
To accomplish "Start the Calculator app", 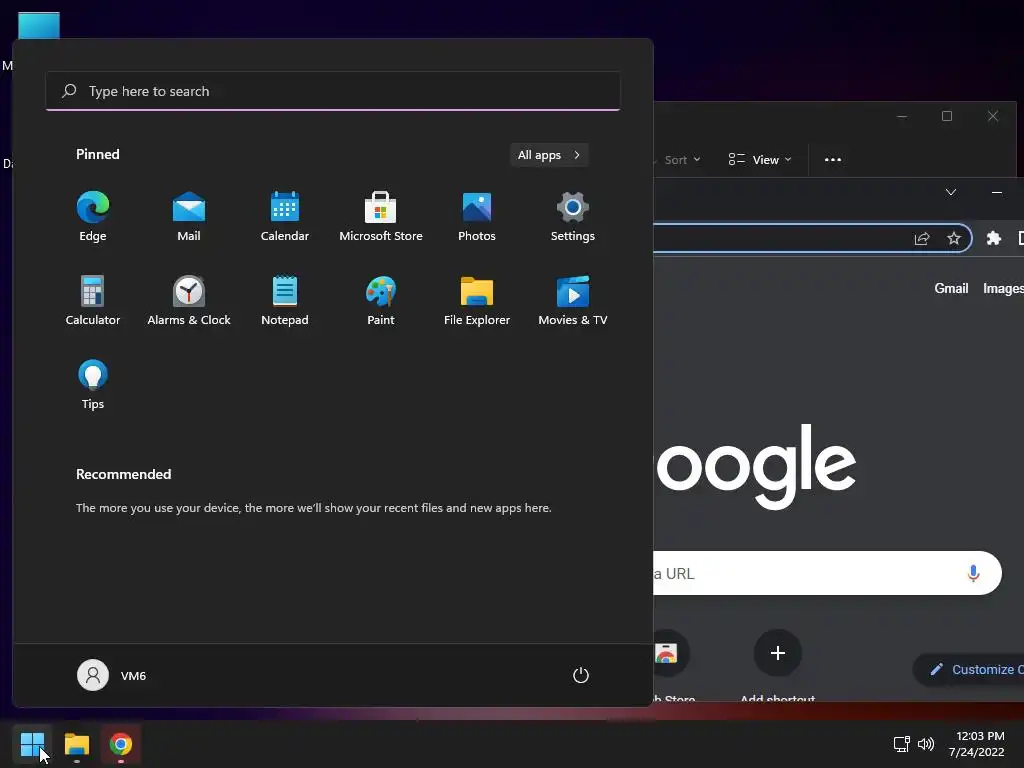I will [x=93, y=300].
